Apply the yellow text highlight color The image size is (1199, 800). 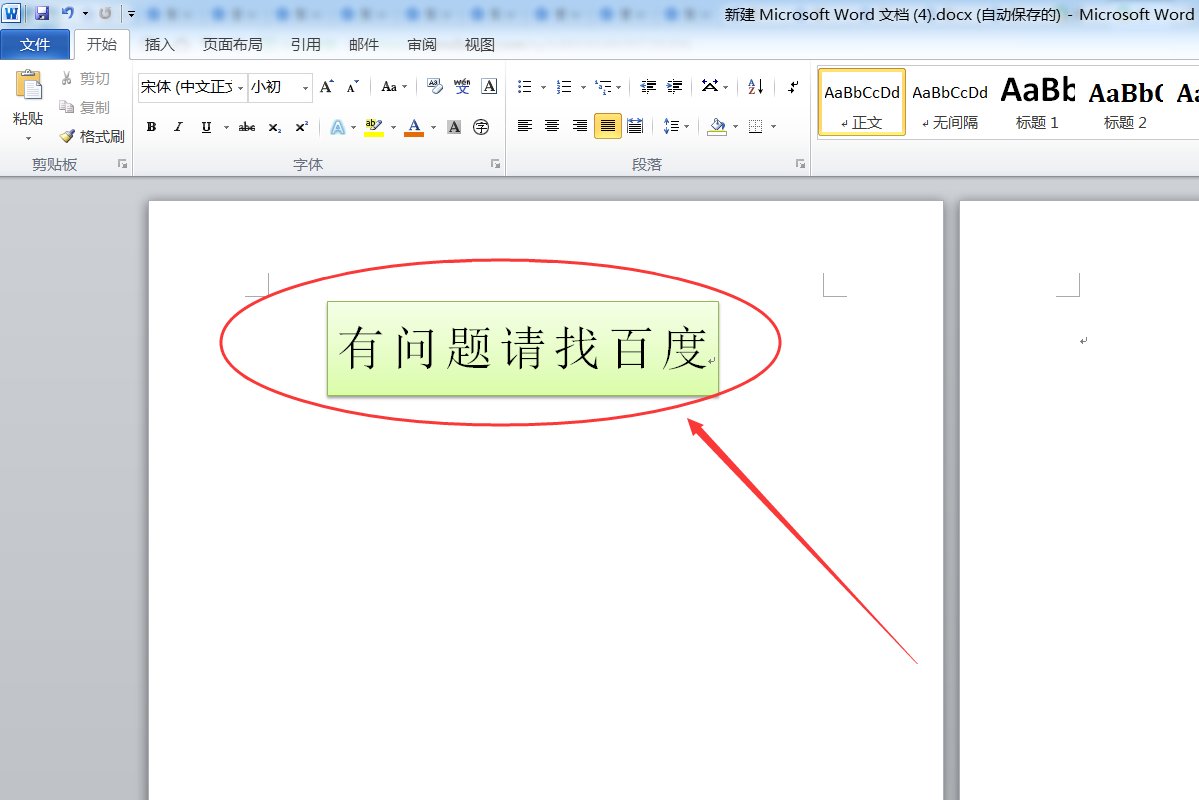373,127
